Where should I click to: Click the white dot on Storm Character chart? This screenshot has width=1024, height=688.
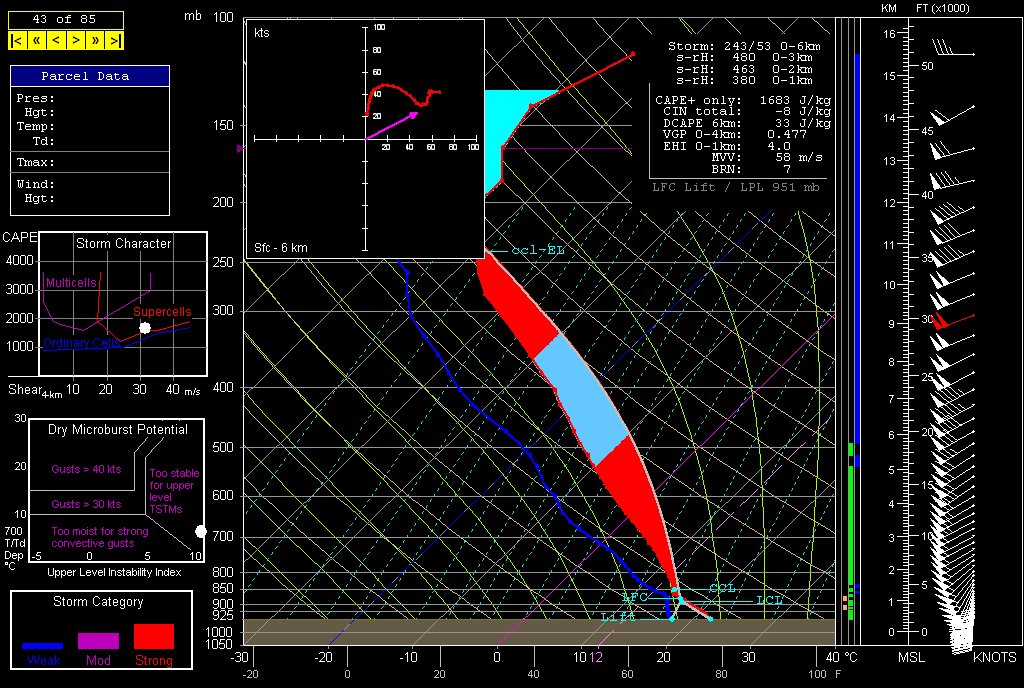tap(145, 328)
